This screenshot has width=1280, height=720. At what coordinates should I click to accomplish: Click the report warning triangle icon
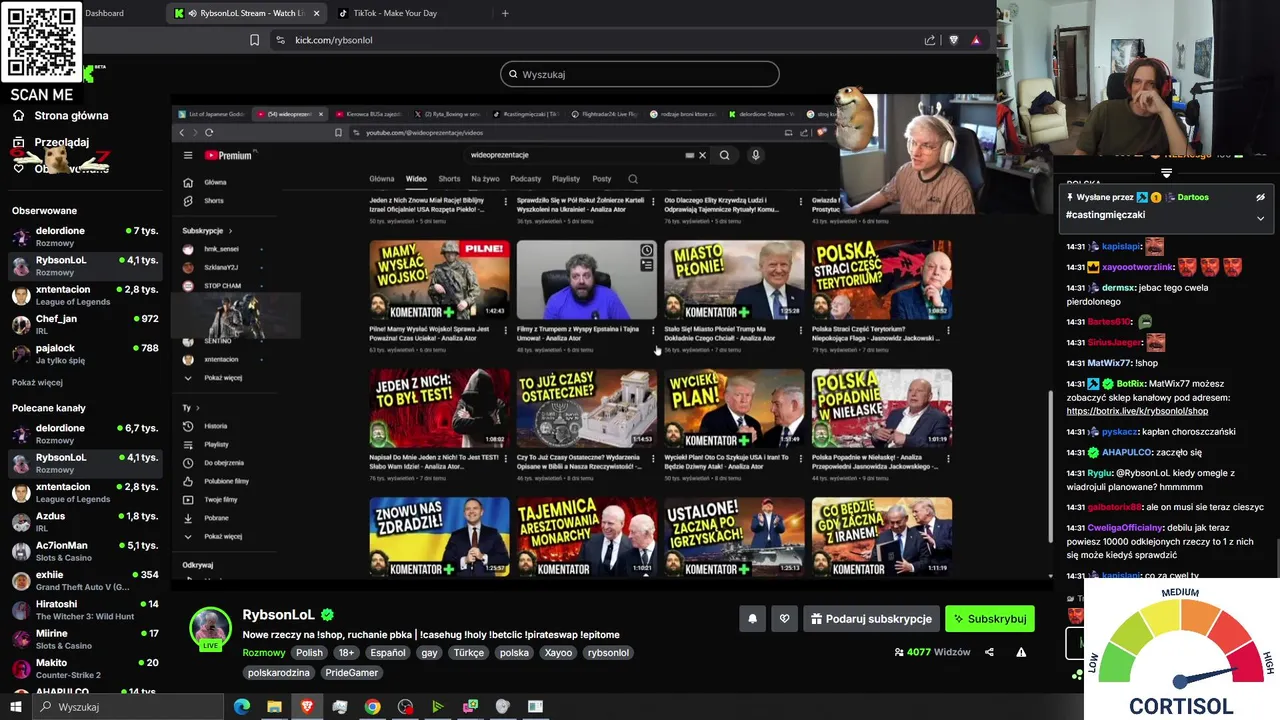[1021, 652]
